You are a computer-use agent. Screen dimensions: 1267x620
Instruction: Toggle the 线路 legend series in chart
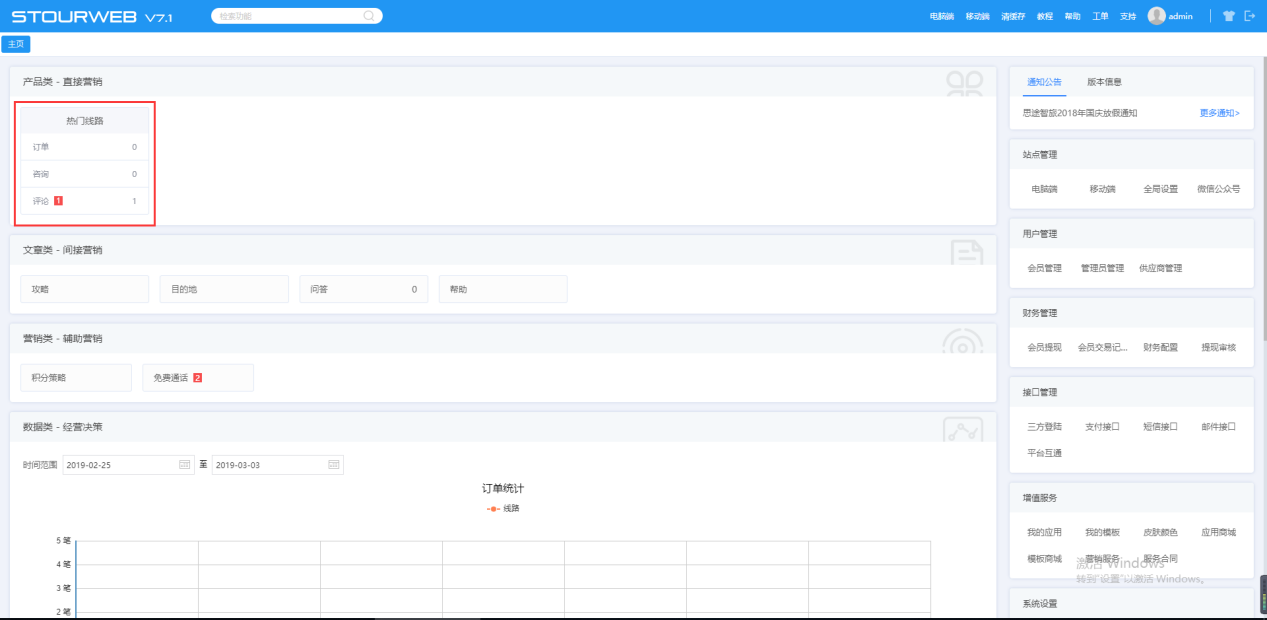[503, 508]
